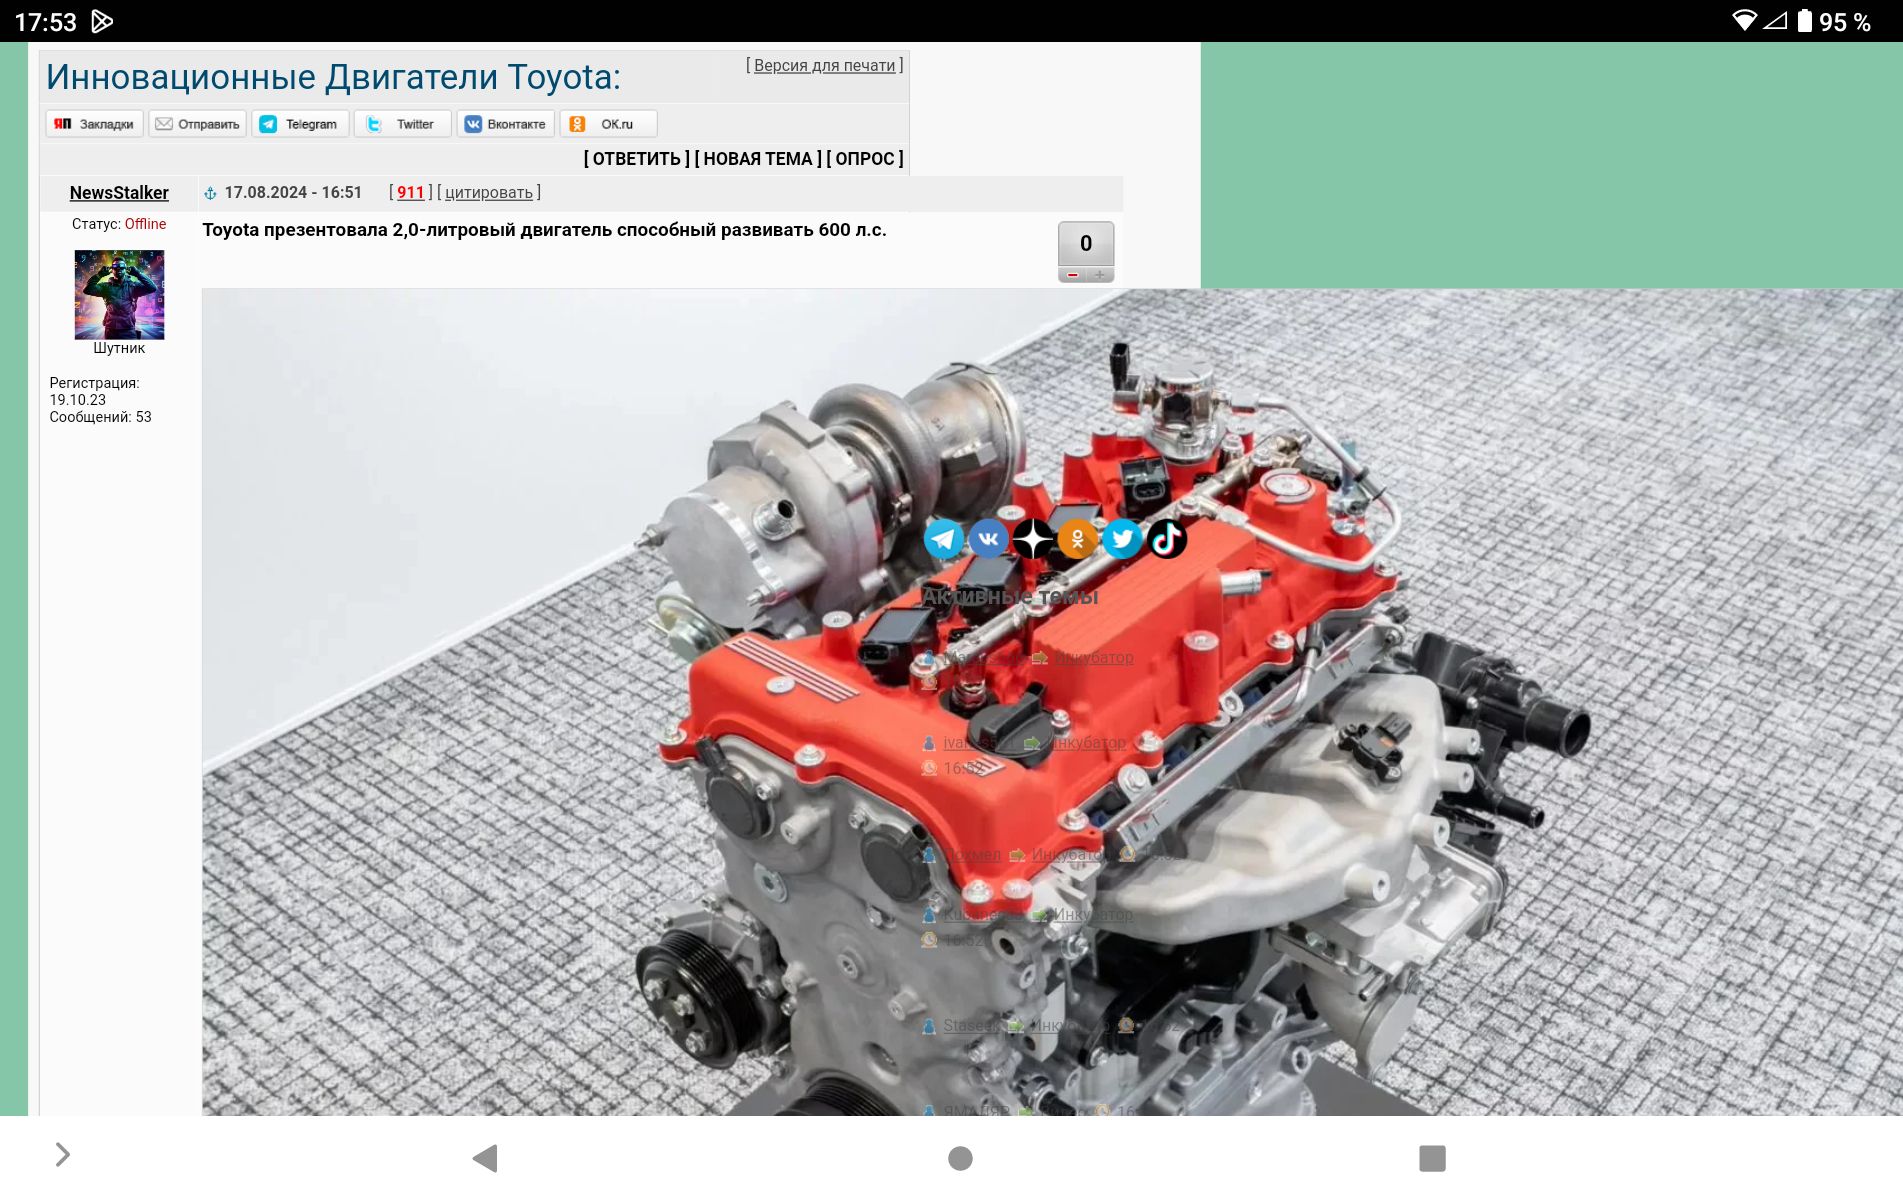Open the round Telegram social icon
Viewport: 1903px width, 1200px height.
(x=944, y=539)
